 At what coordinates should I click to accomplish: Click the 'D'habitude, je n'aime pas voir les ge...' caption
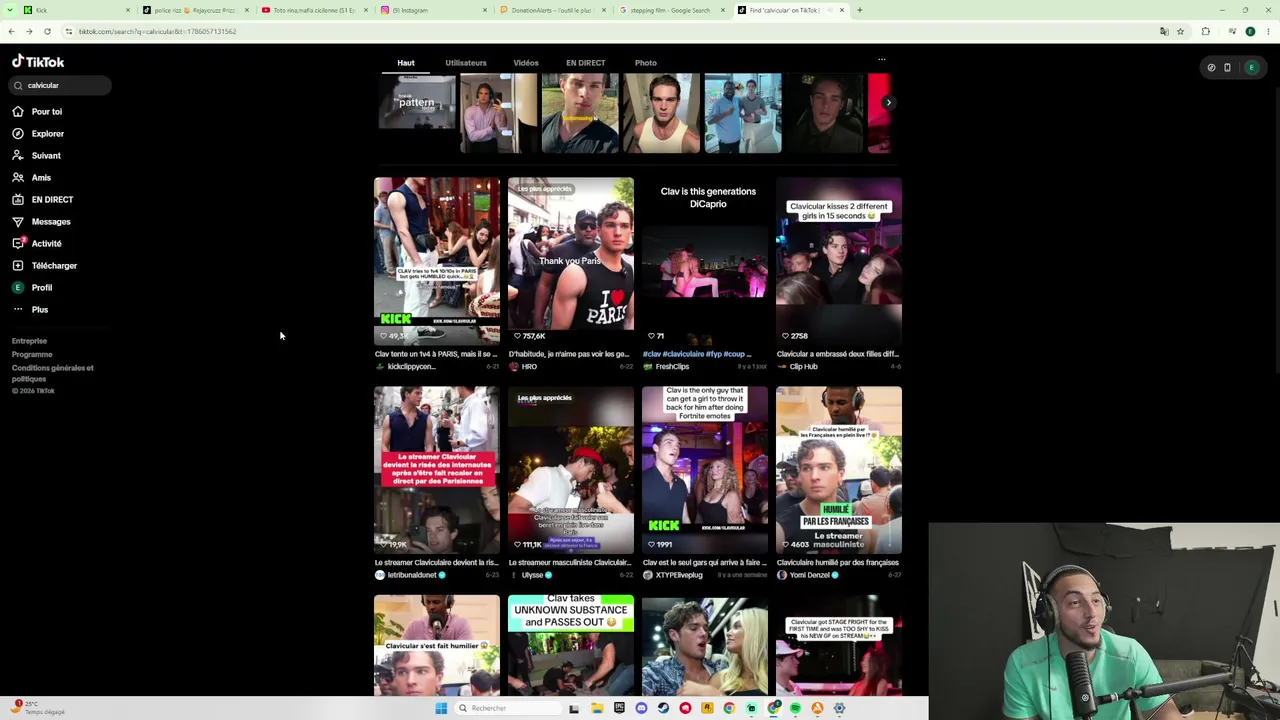pyautogui.click(x=569, y=354)
